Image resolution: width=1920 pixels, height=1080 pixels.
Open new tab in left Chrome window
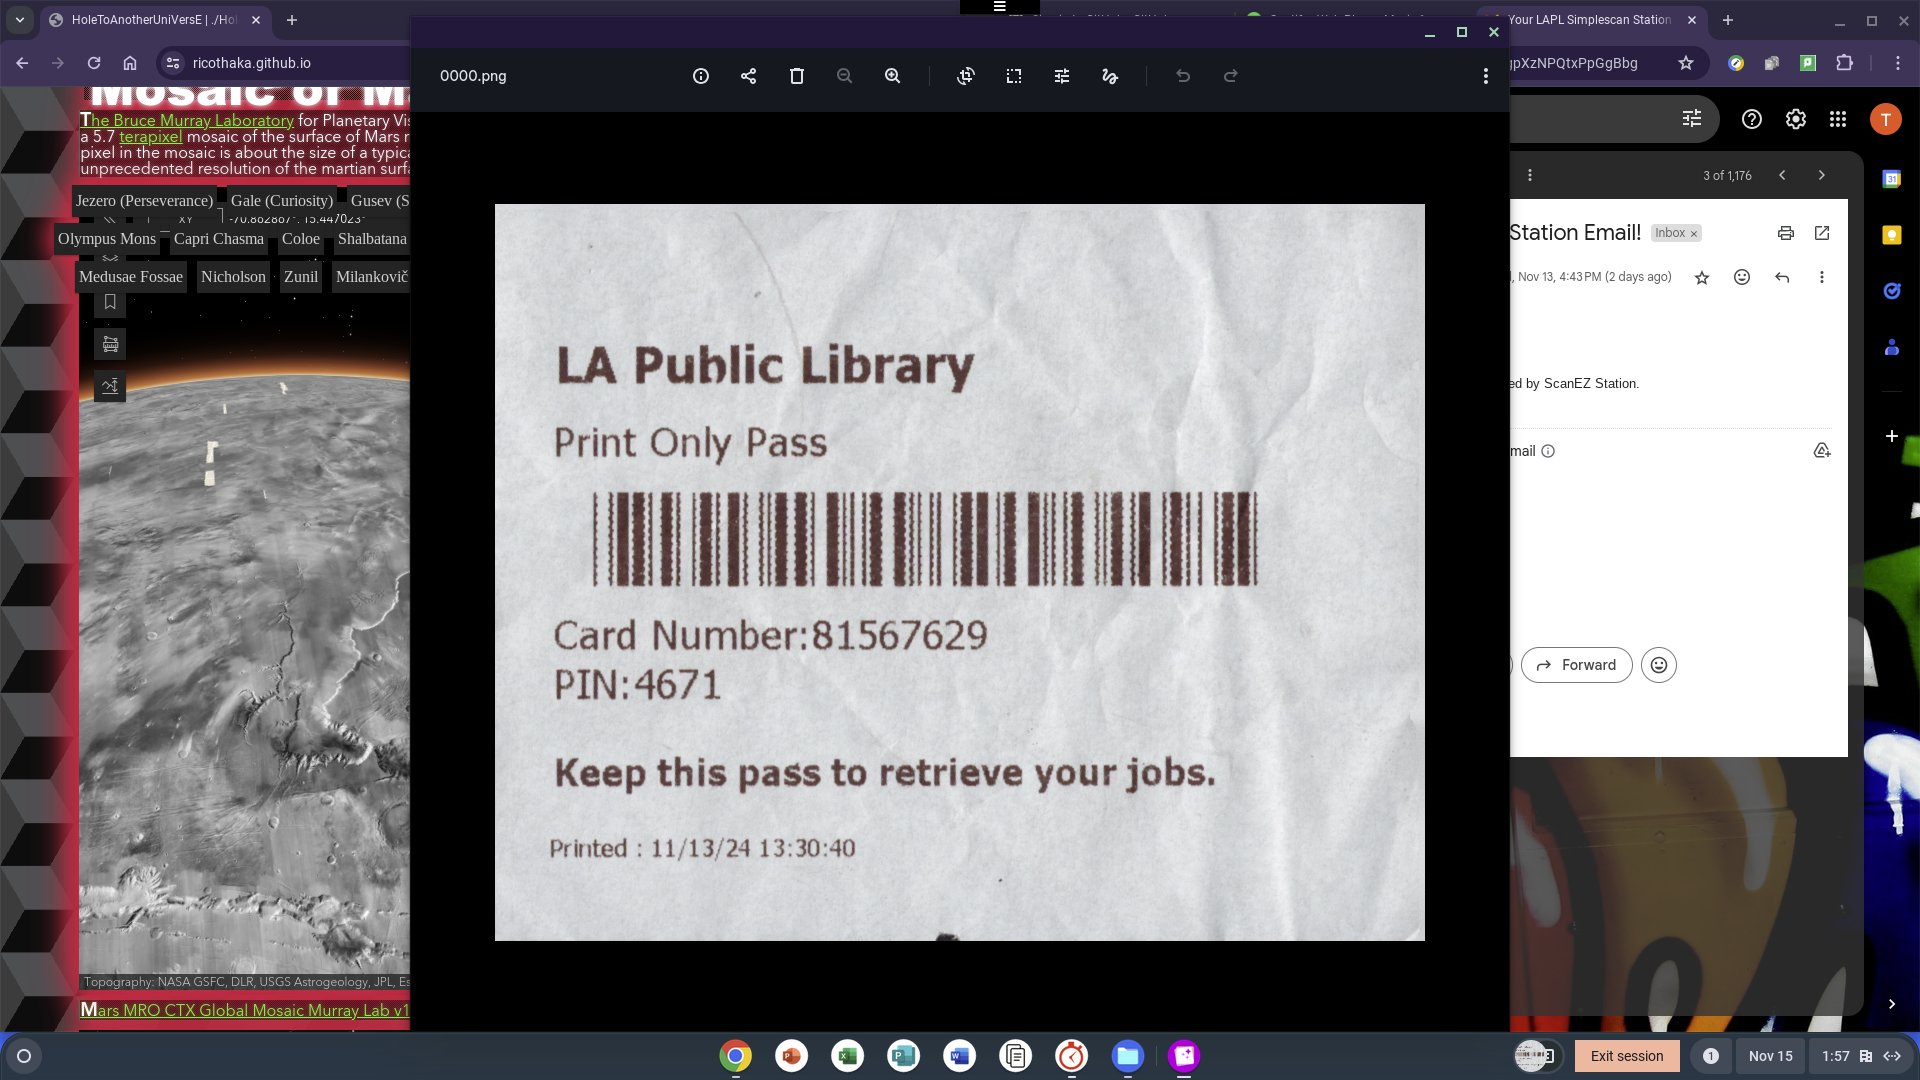[292, 20]
